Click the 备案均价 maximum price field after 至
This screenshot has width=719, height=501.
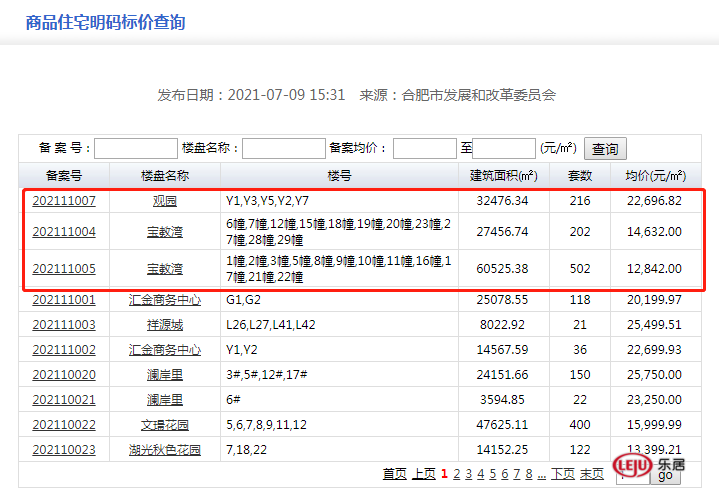pos(504,149)
